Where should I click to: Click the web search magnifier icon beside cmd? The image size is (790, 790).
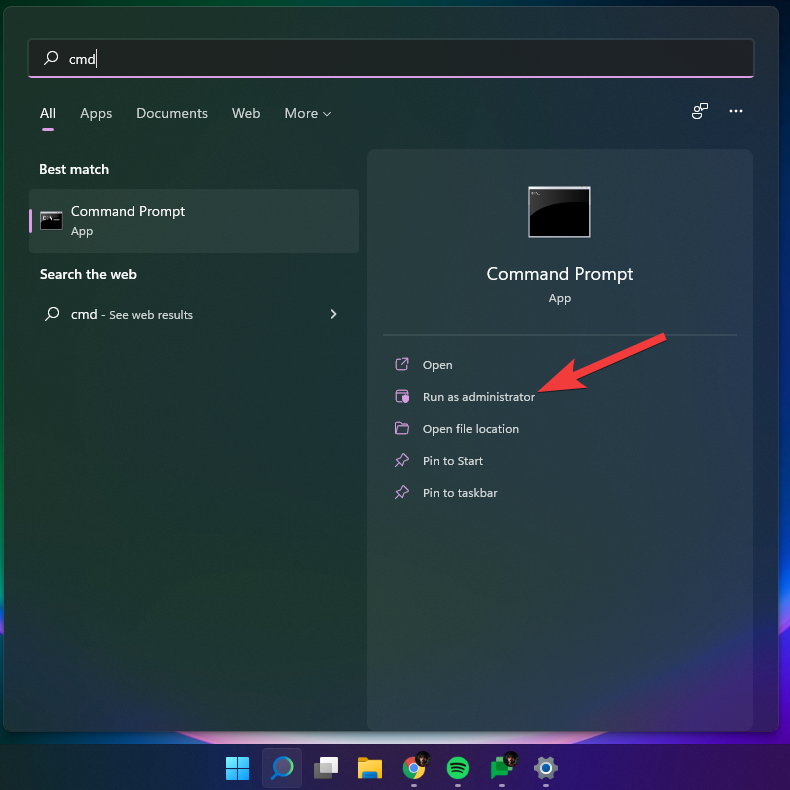pos(52,314)
